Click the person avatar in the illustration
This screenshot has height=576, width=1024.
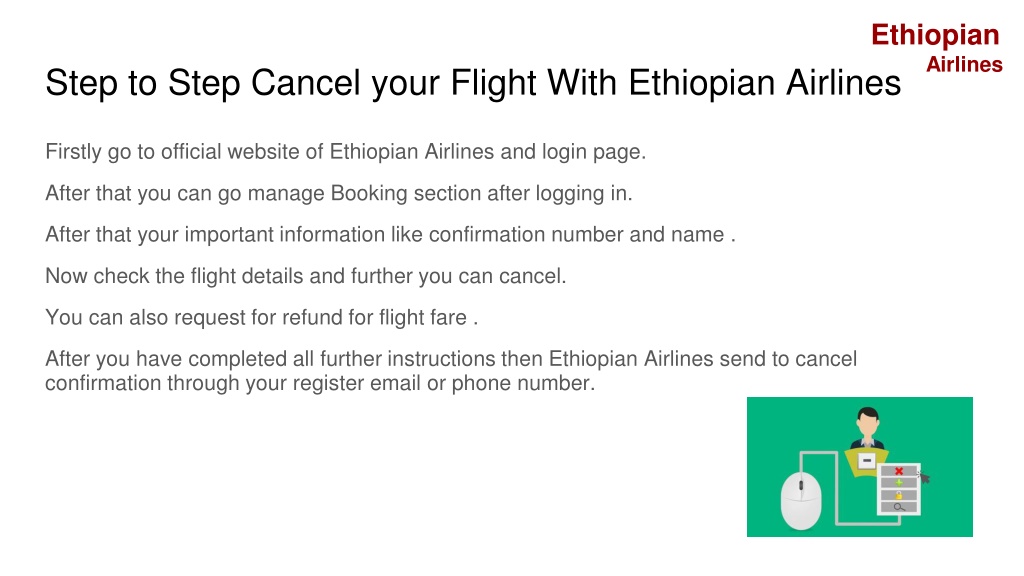867,428
